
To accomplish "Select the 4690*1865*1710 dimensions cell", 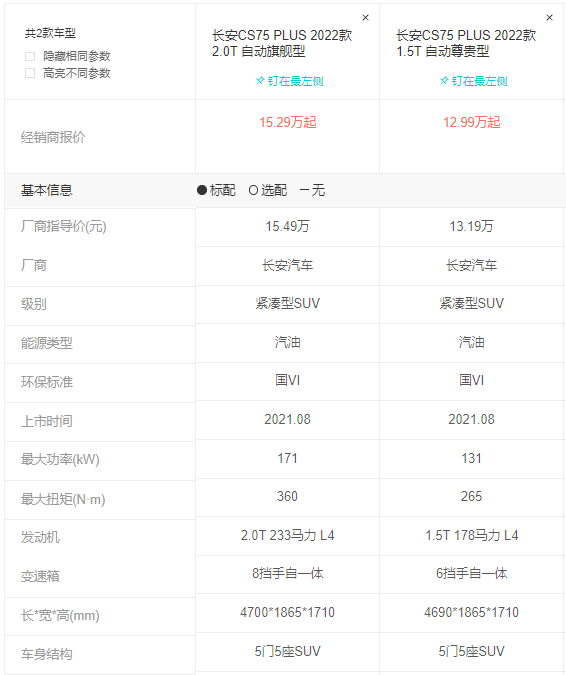I will tap(472, 613).
